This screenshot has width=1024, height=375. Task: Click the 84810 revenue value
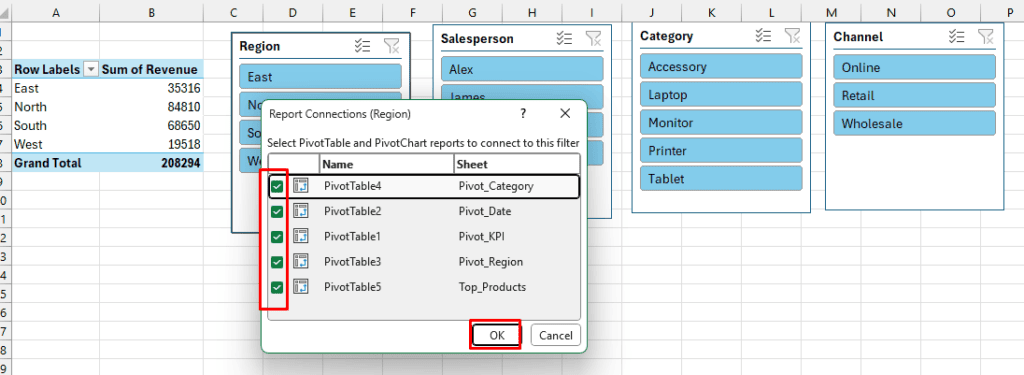tap(184, 107)
